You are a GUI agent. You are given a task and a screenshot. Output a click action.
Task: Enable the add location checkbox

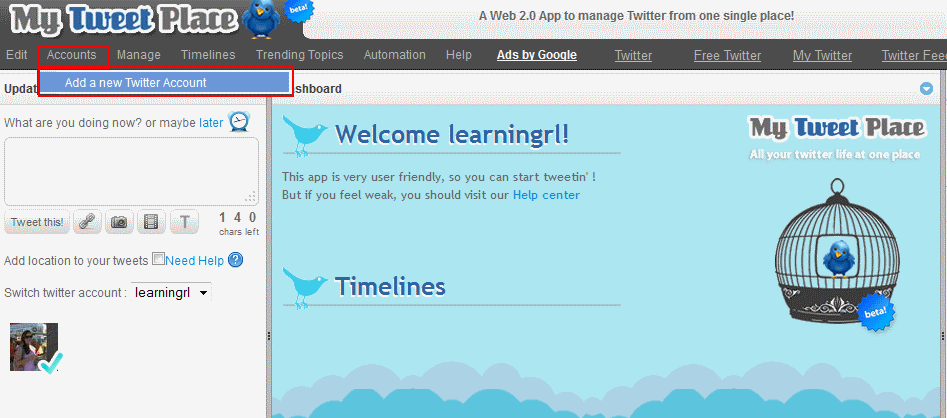click(158, 259)
